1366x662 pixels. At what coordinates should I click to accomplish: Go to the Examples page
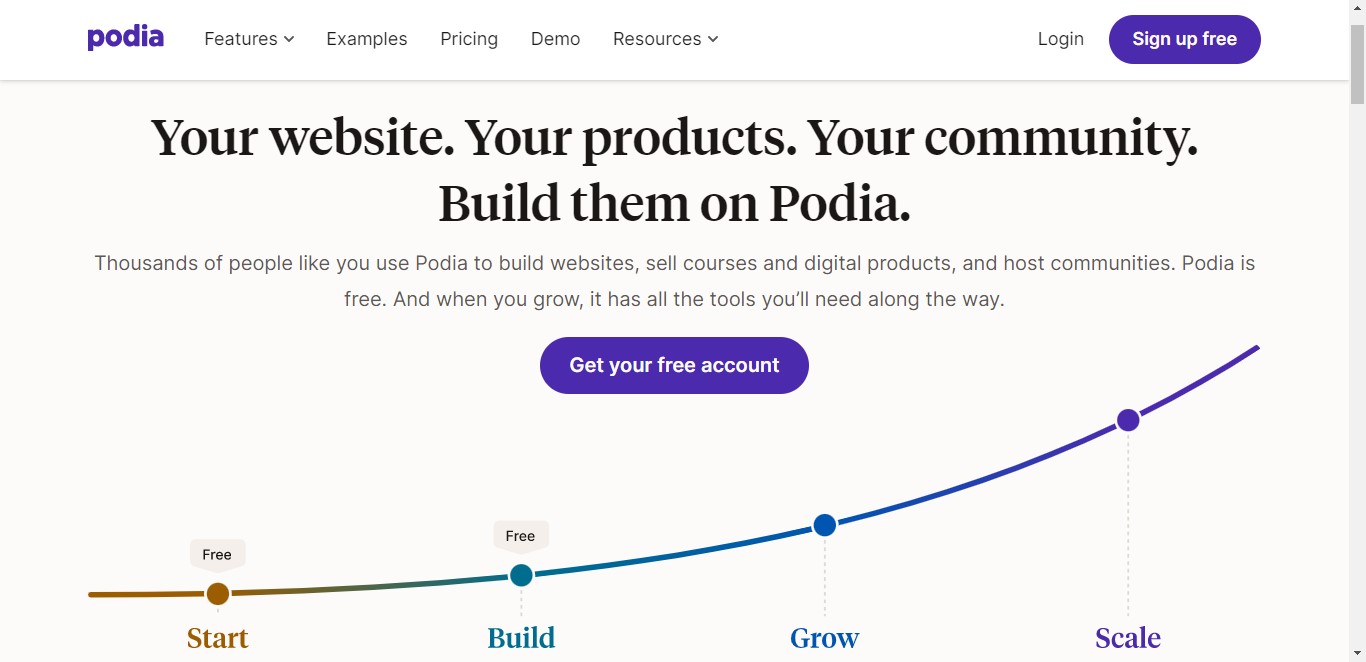[x=367, y=39]
